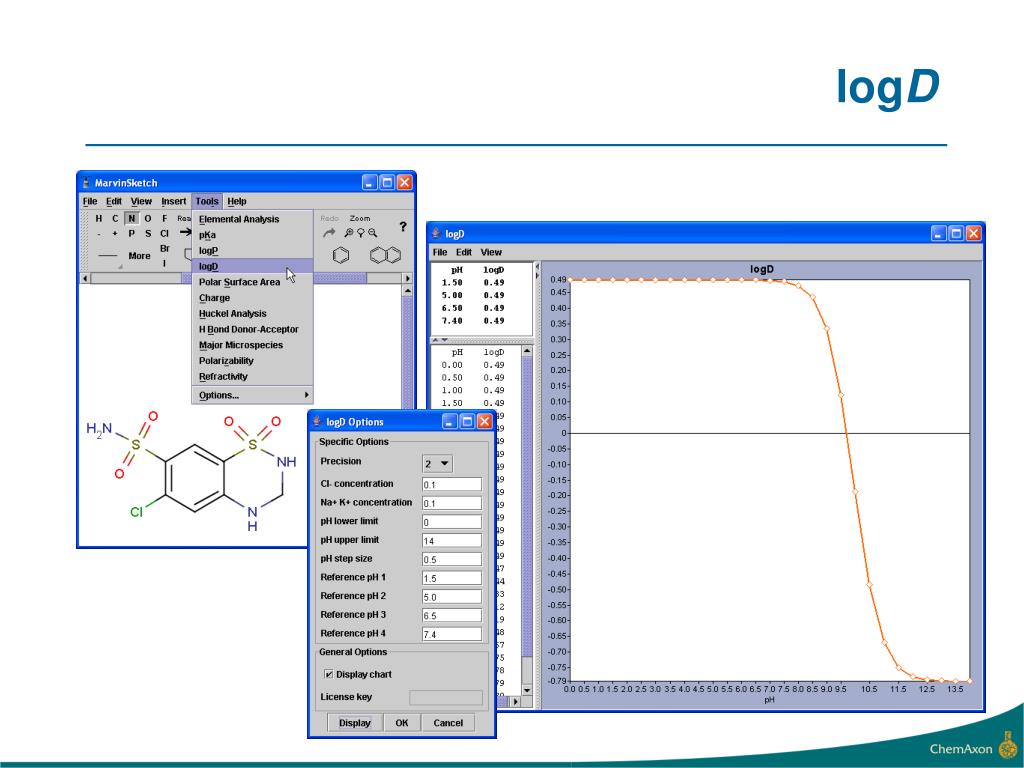Screen dimensions: 1024x768
Task: Click Cl- concentration input field
Action: pyautogui.click(x=452, y=485)
